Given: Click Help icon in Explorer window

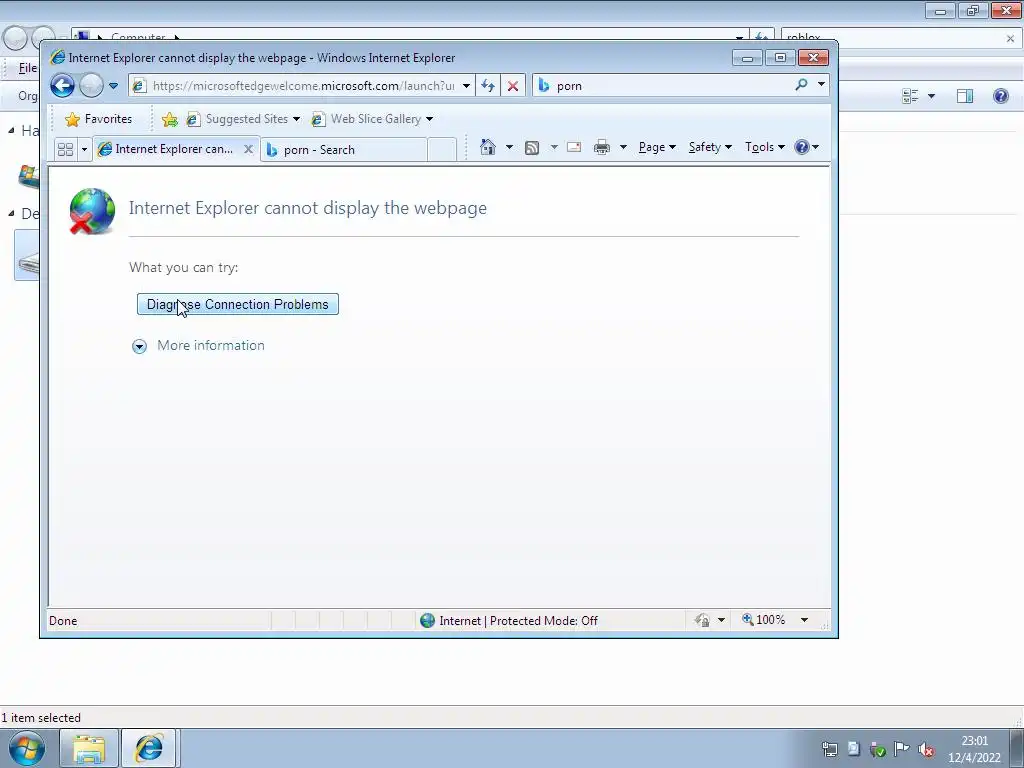Looking at the screenshot, I should [x=1000, y=96].
